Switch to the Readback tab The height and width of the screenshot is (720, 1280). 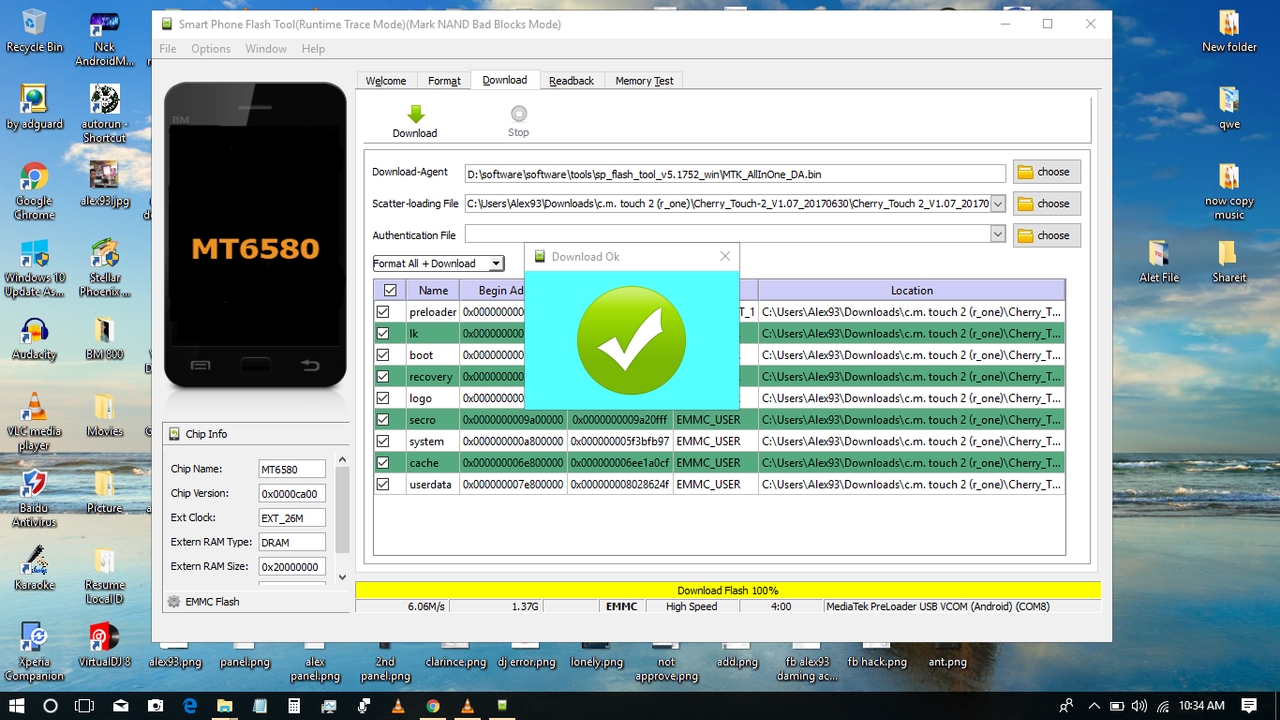click(x=572, y=81)
